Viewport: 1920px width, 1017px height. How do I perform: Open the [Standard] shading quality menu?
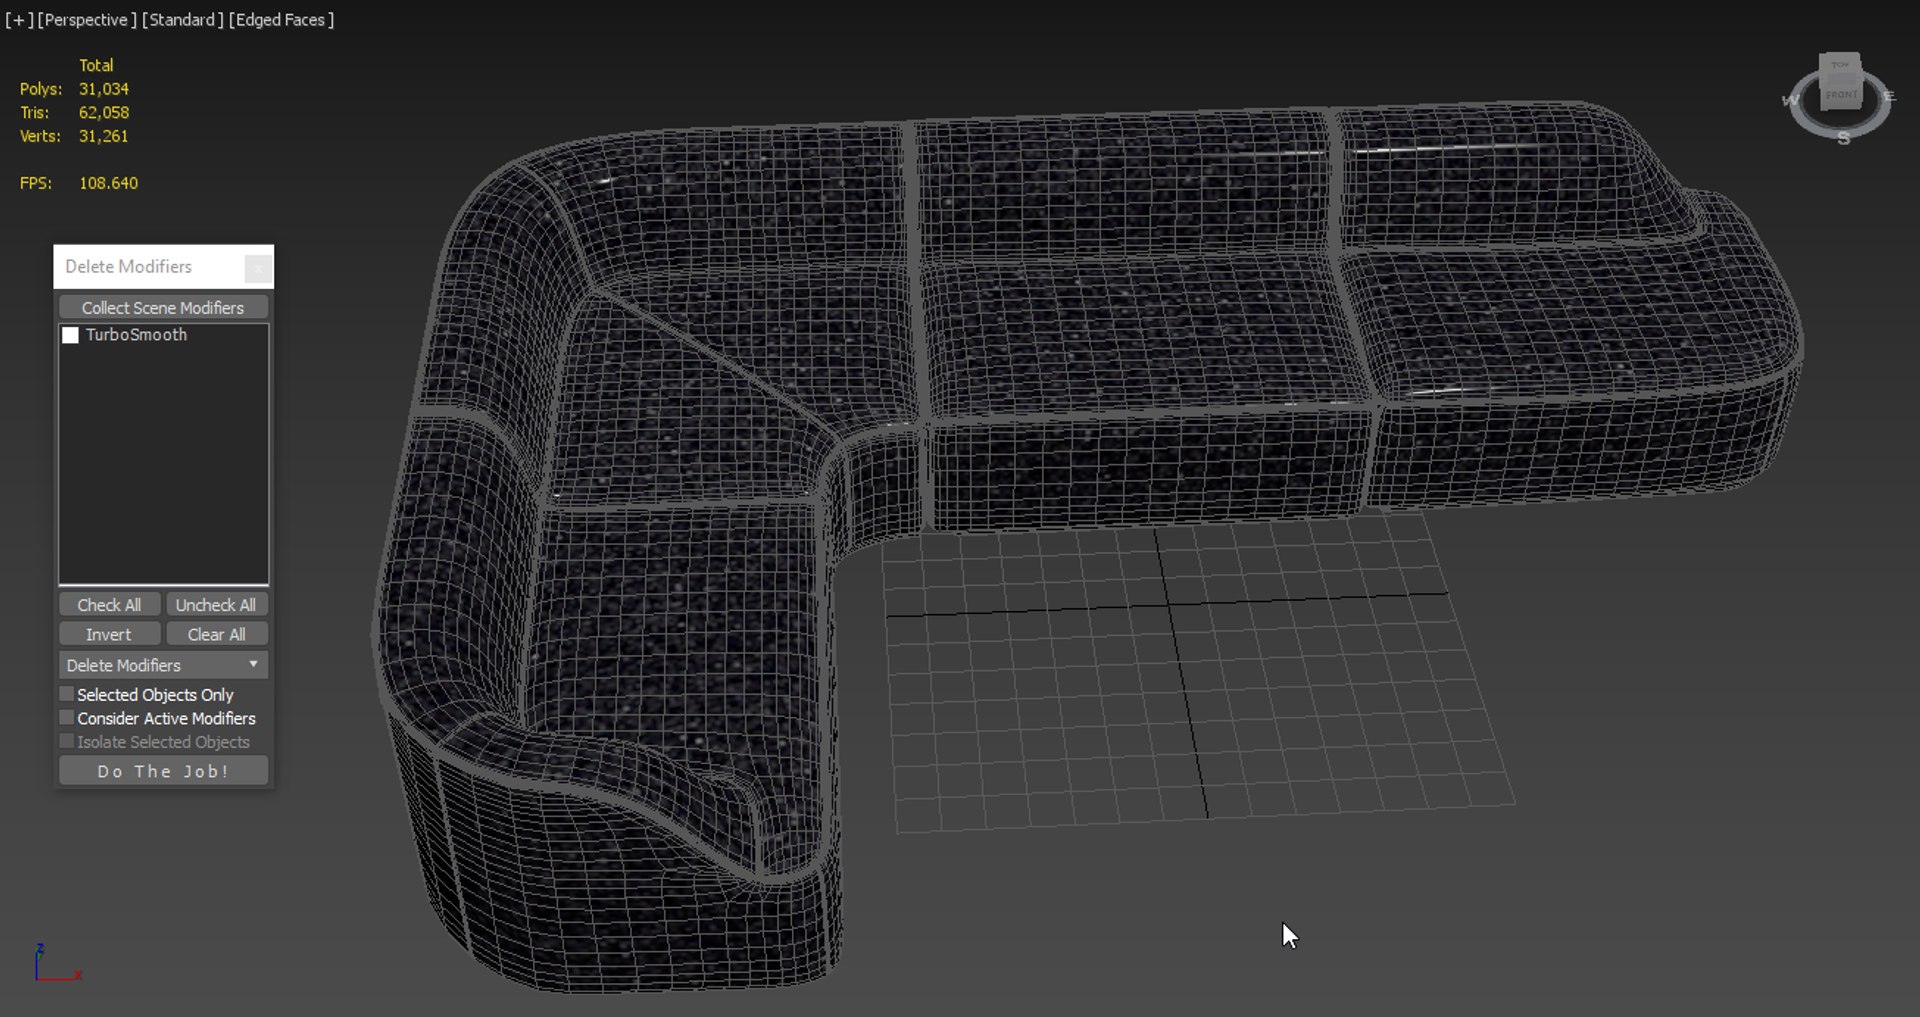pos(183,20)
